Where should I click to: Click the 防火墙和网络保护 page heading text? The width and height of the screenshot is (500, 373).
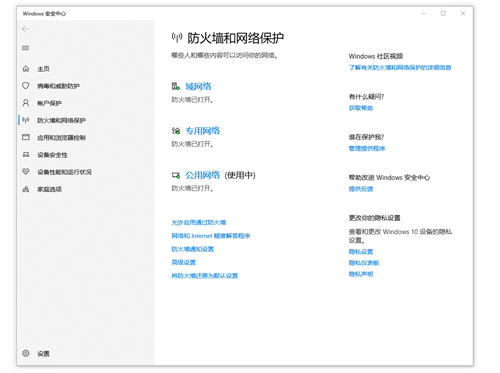click(x=235, y=38)
